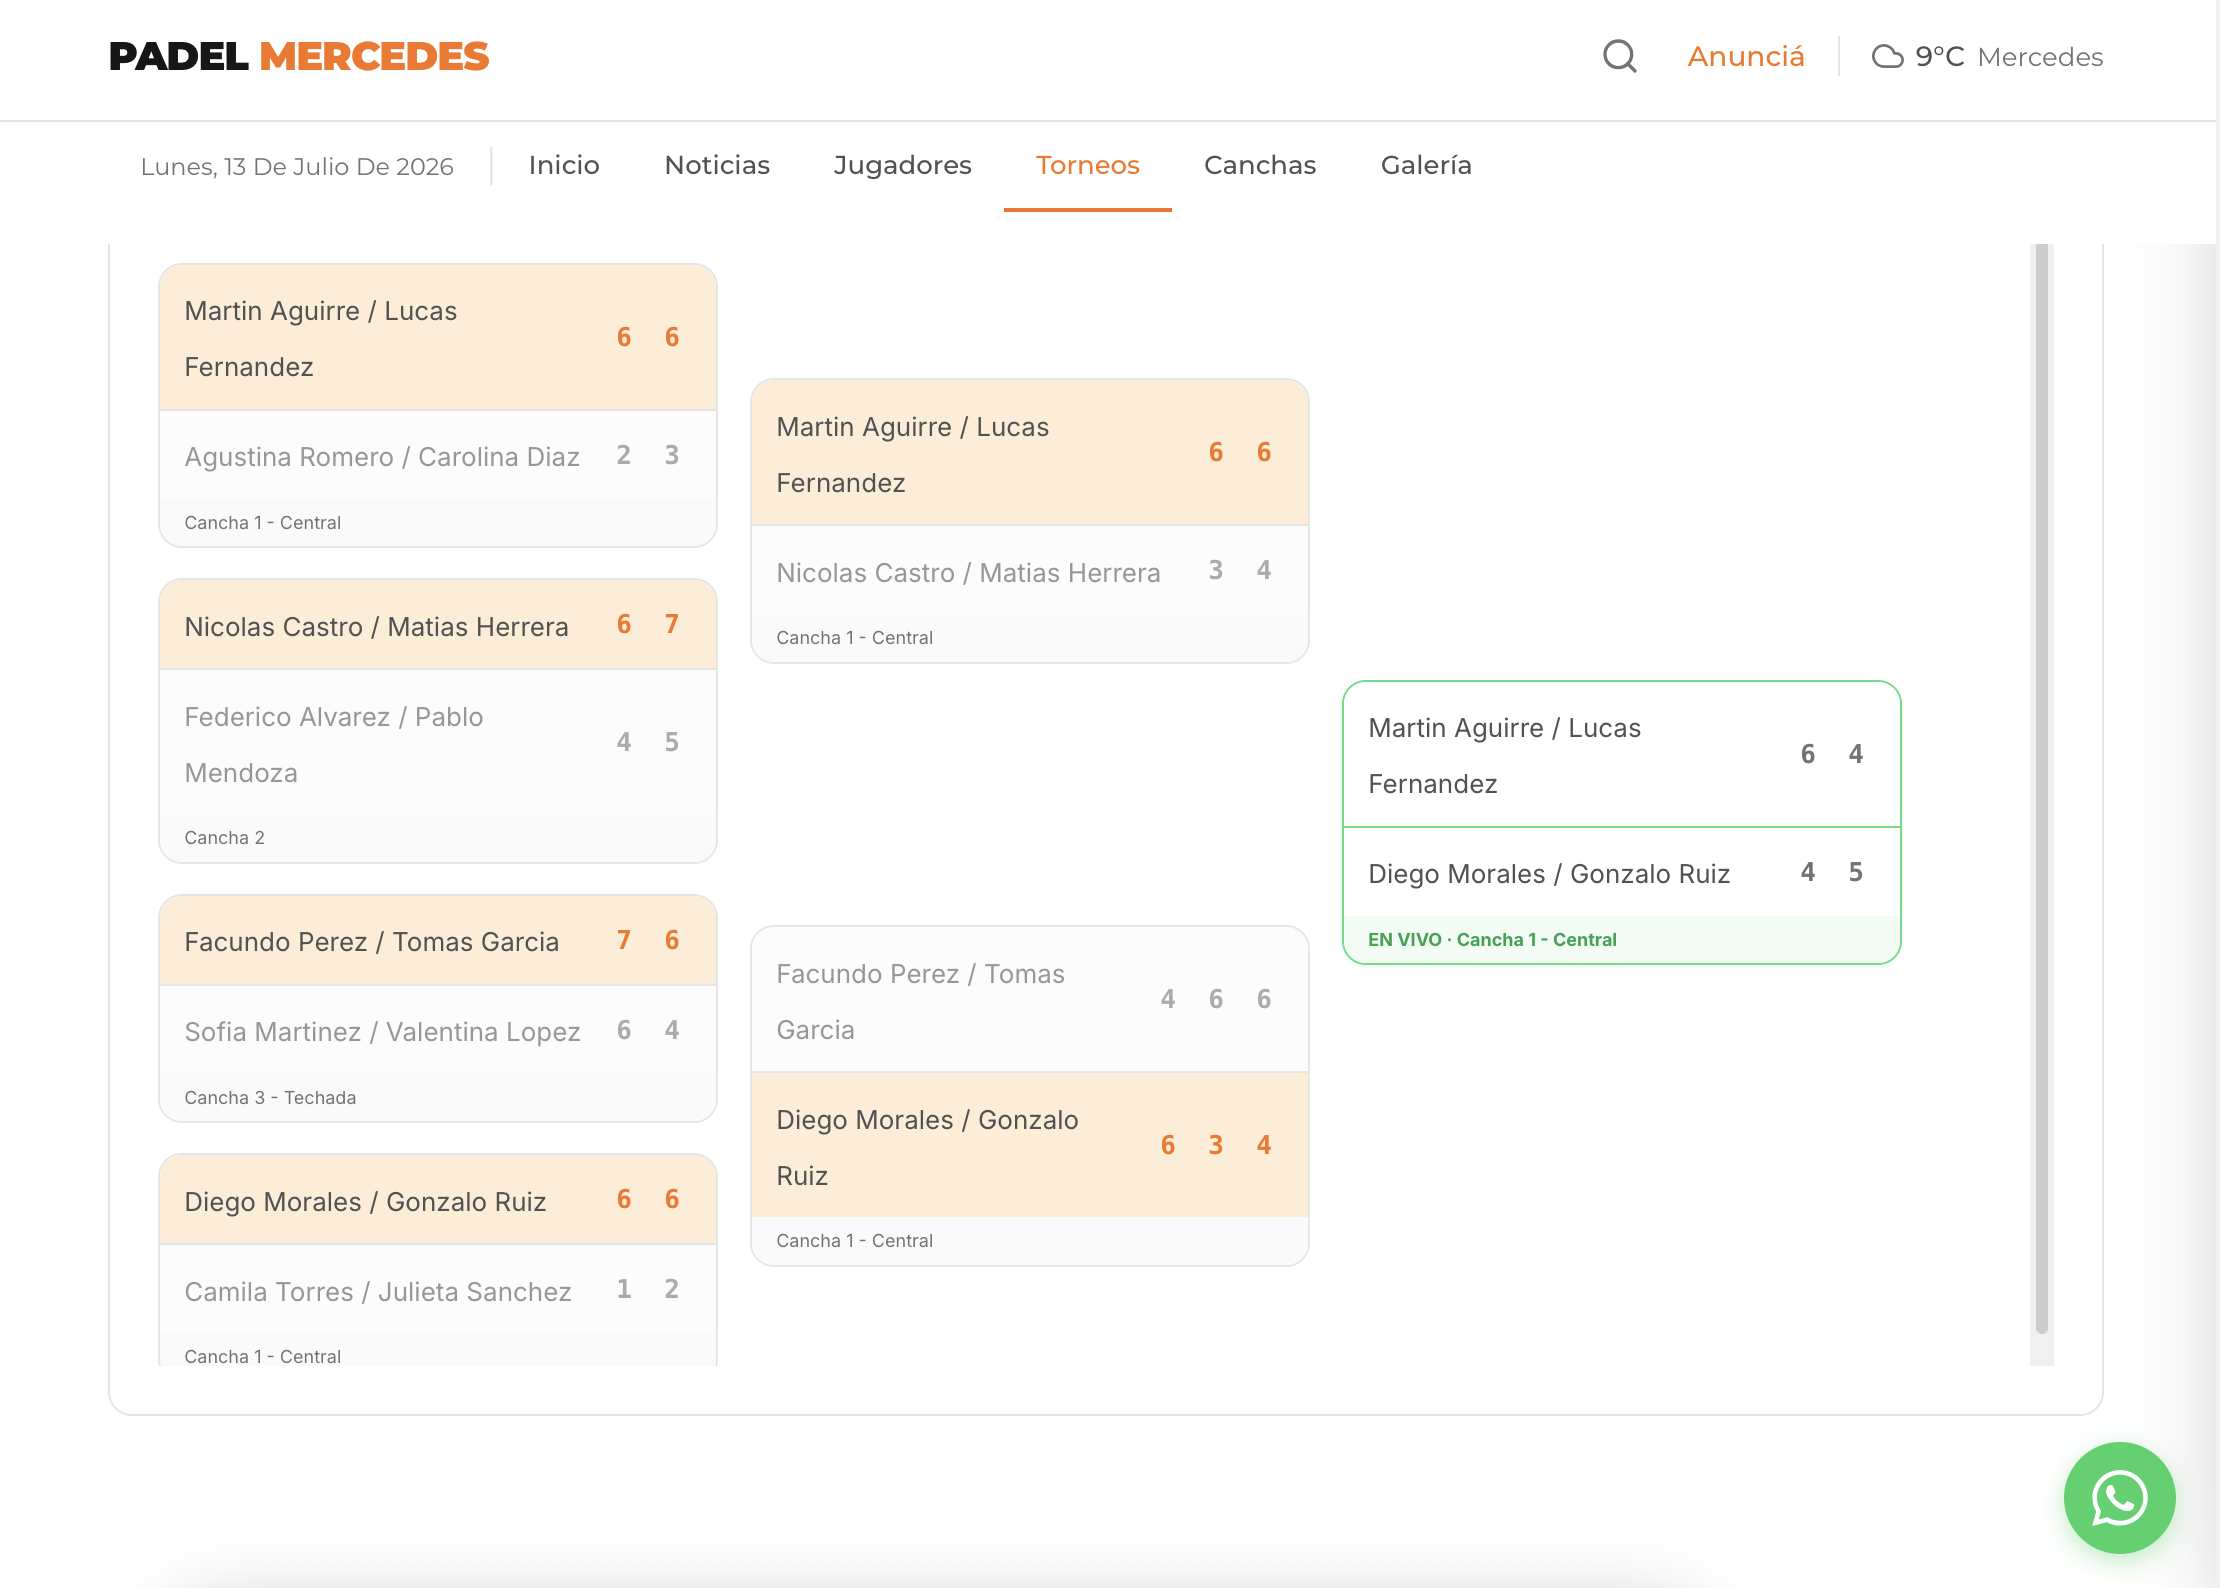
Task: Select Camila Torres / Julieta Sanchez row
Action: [438, 1290]
